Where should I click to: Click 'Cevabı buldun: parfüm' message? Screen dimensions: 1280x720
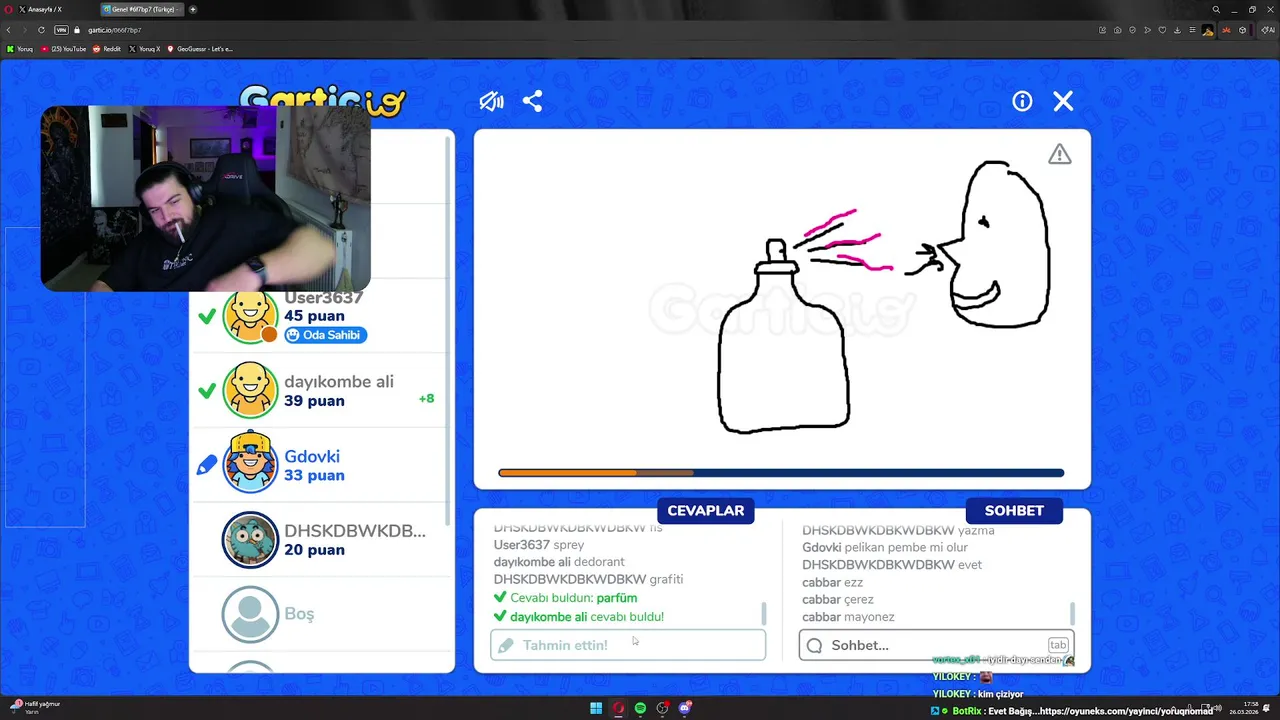tap(565, 598)
